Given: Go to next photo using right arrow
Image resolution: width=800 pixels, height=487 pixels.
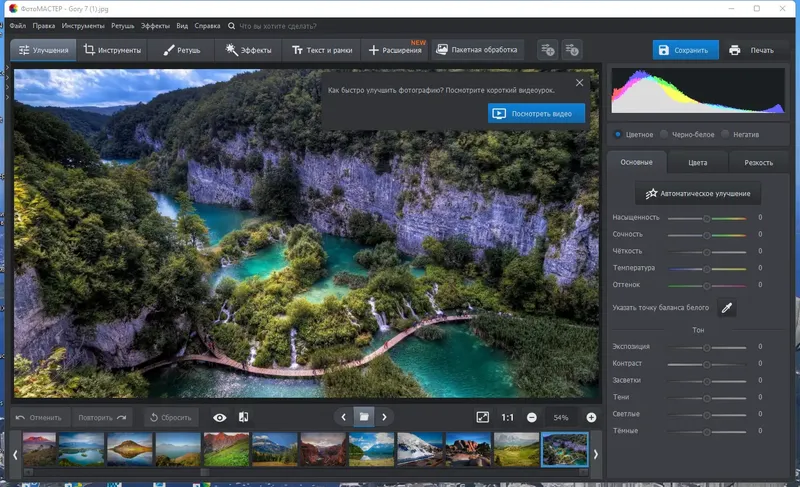Looking at the screenshot, I should [x=385, y=416].
